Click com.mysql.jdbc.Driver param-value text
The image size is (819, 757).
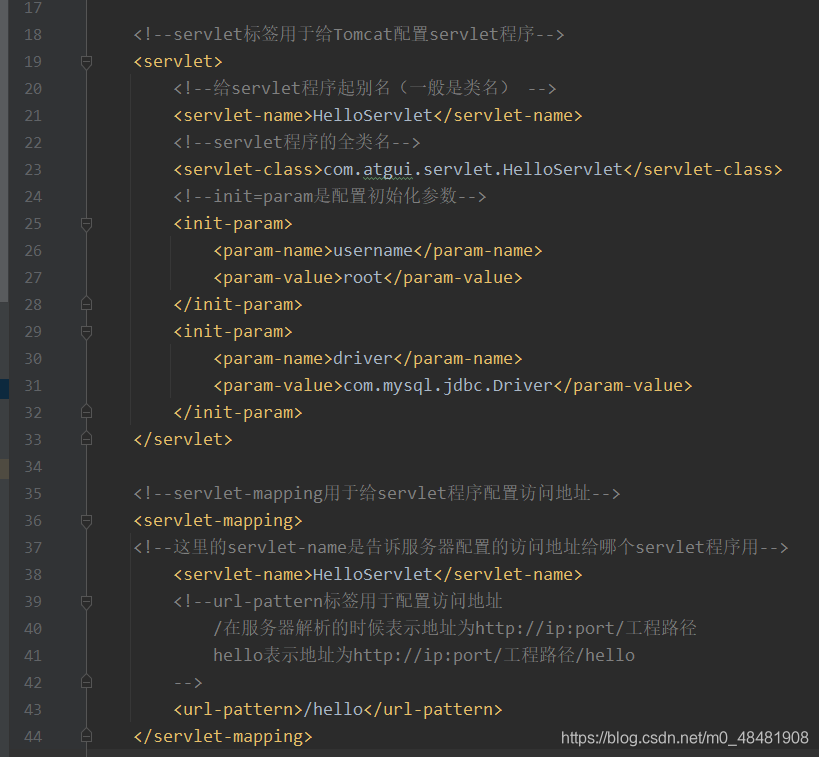(448, 386)
